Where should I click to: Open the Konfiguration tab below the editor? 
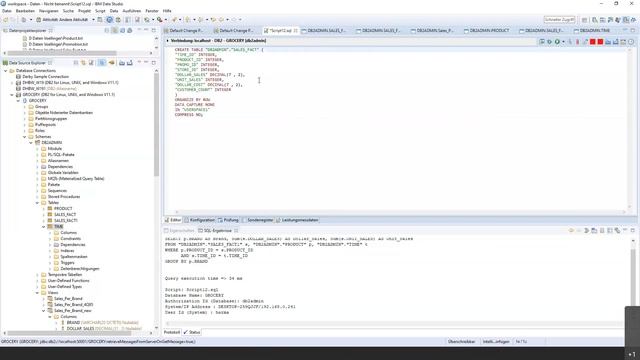199,220
